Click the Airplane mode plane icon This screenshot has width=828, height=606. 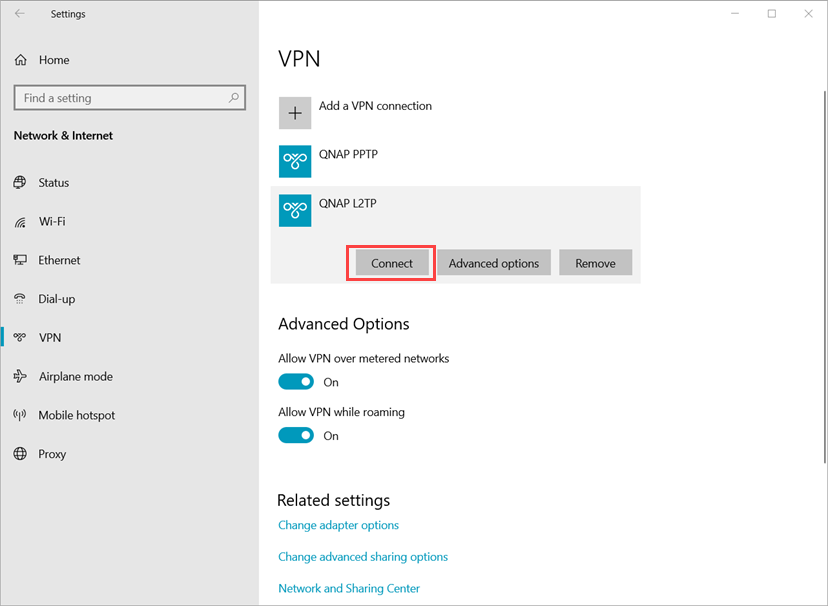20,376
